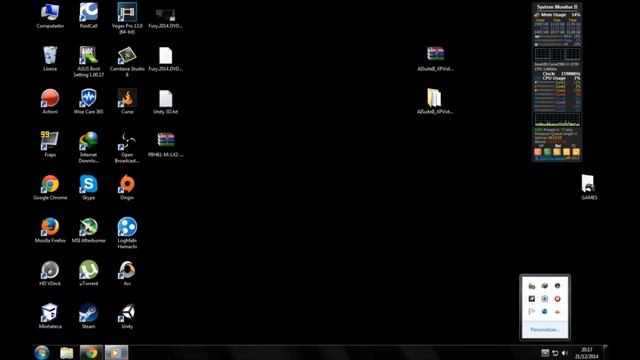Click the taskbar clock showing 20:17

coord(587,353)
